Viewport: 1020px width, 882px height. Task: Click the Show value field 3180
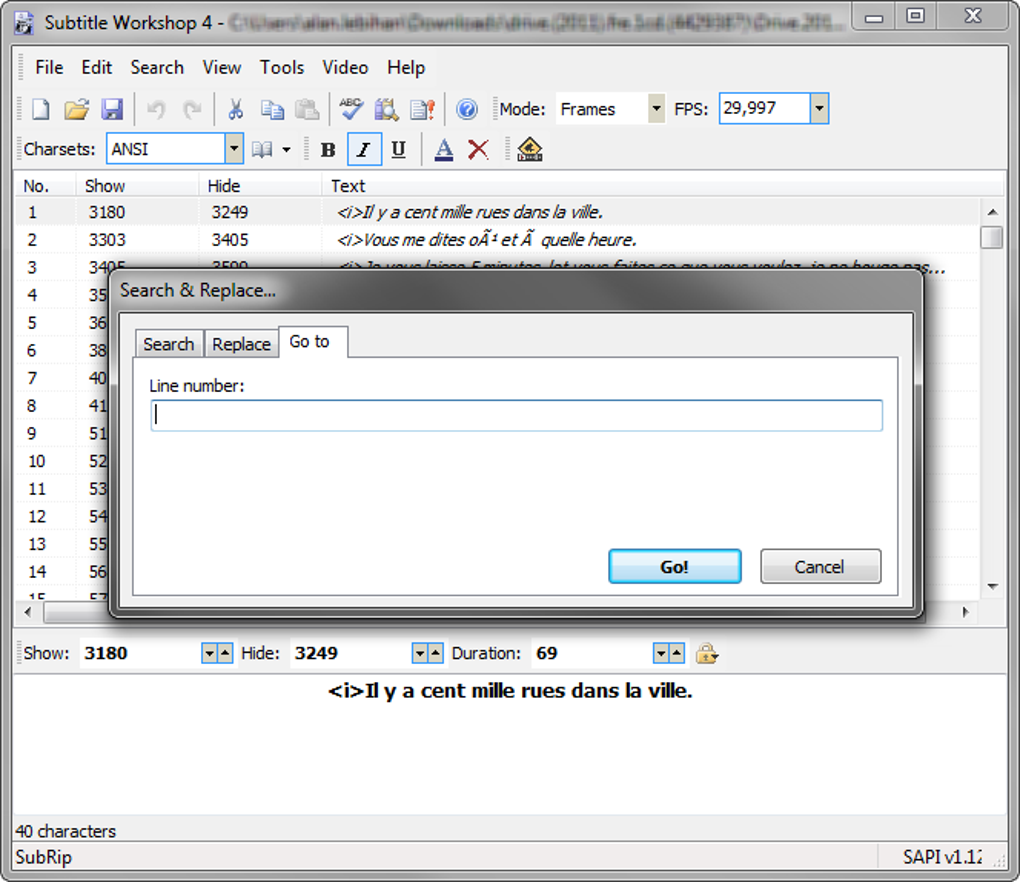[x=141, y=653]
